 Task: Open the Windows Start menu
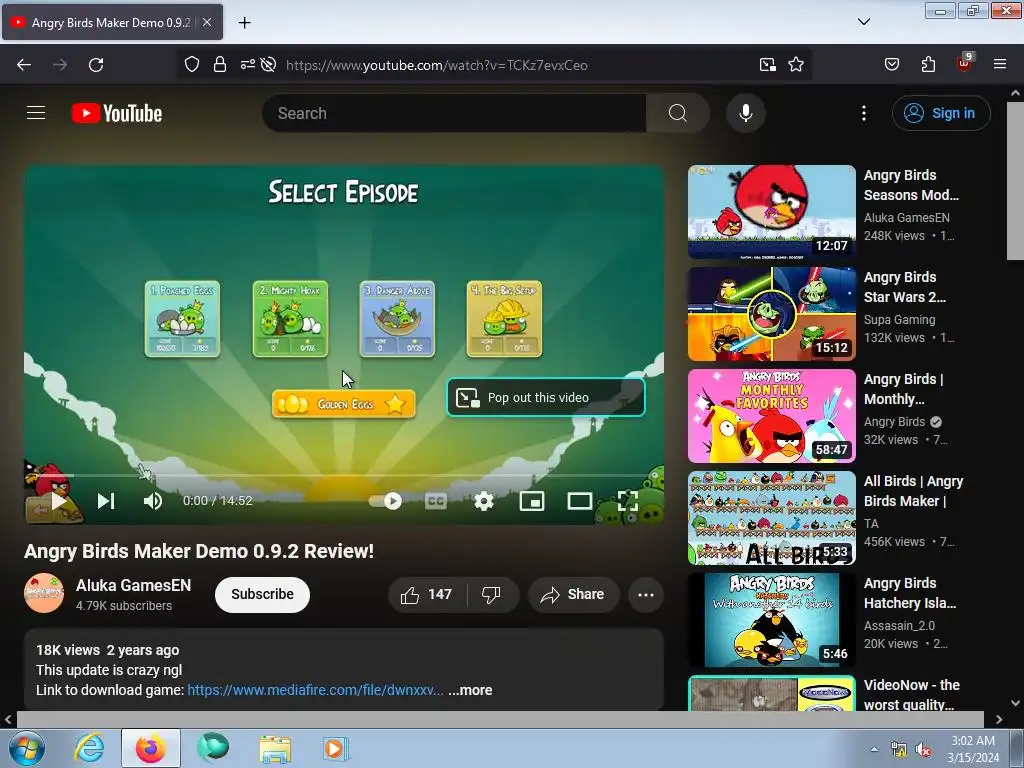coord(27,748)
